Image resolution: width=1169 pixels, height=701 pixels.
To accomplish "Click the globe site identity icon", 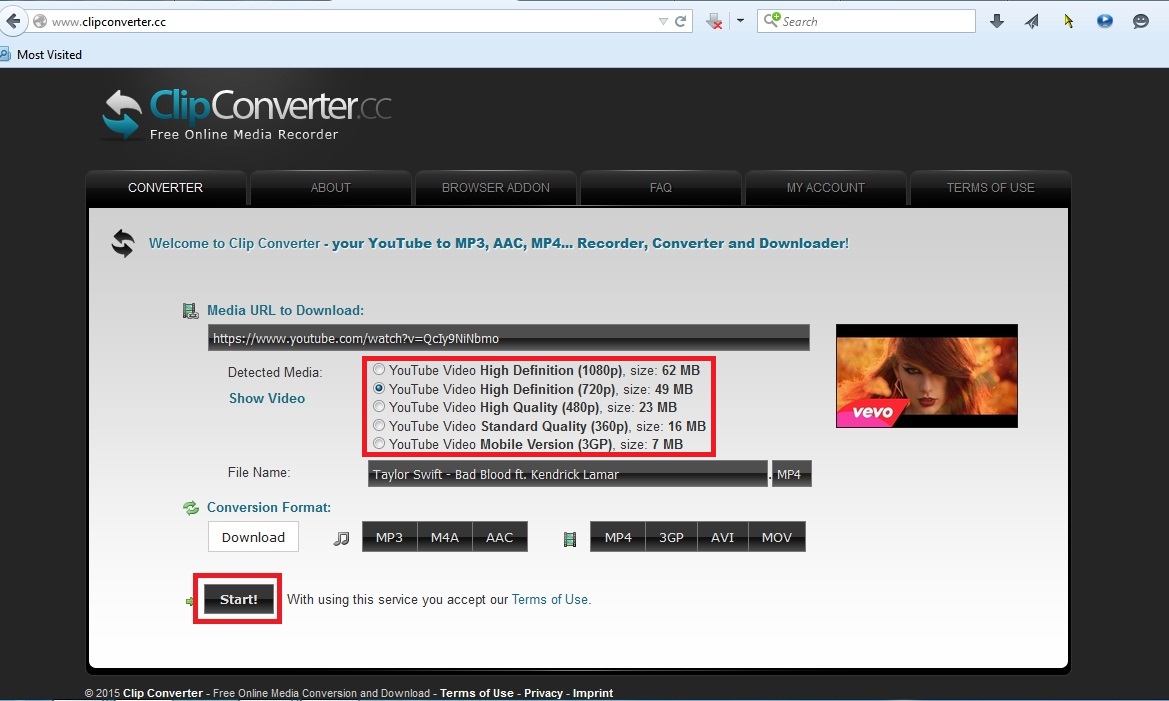I will (x=40, y=22).
